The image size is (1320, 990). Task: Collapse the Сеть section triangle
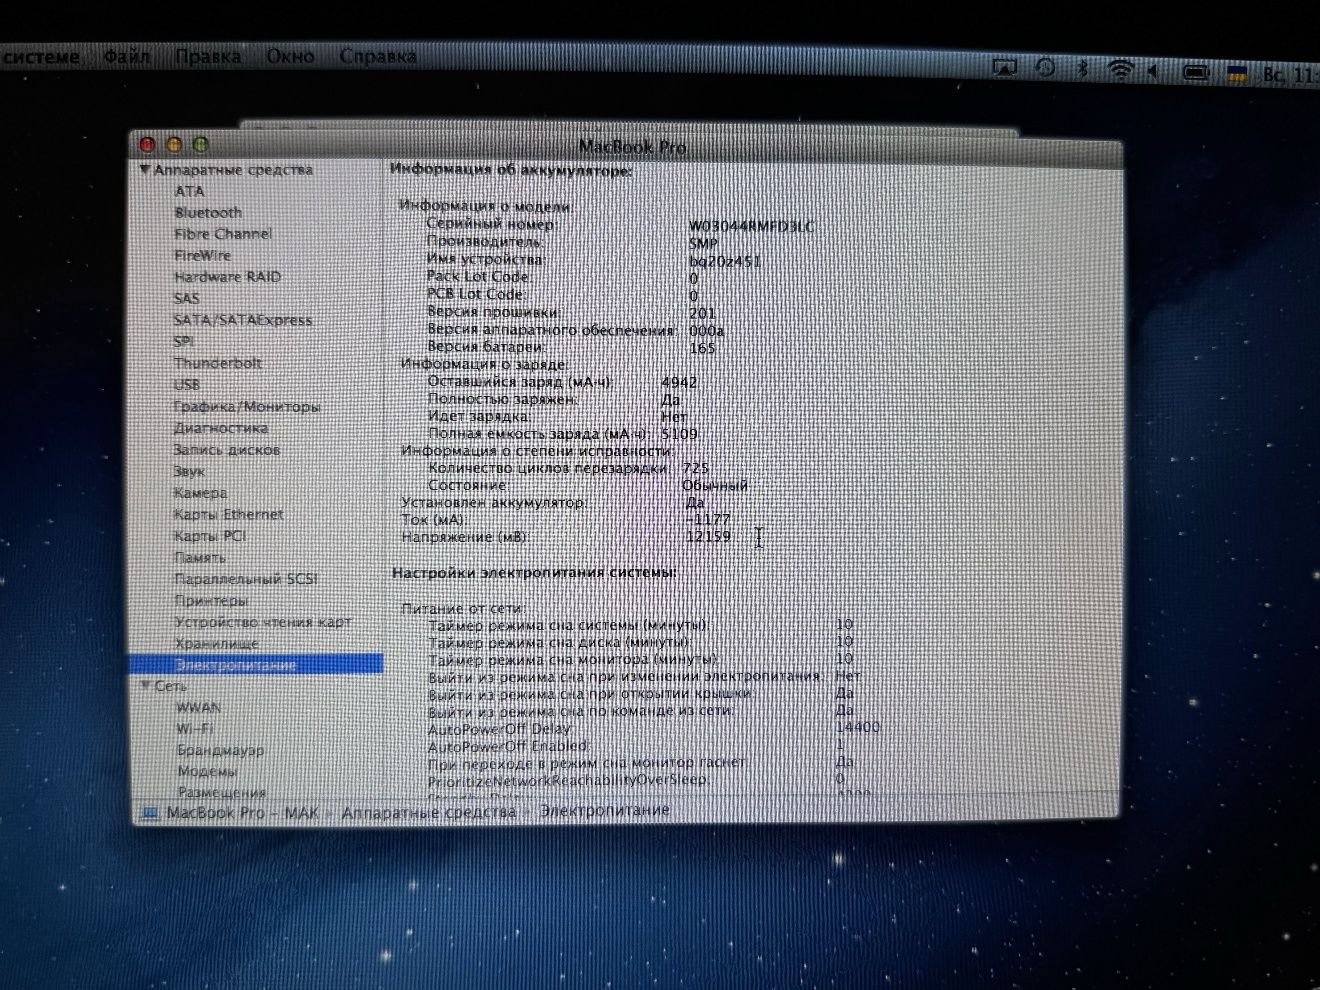(146, 686)
